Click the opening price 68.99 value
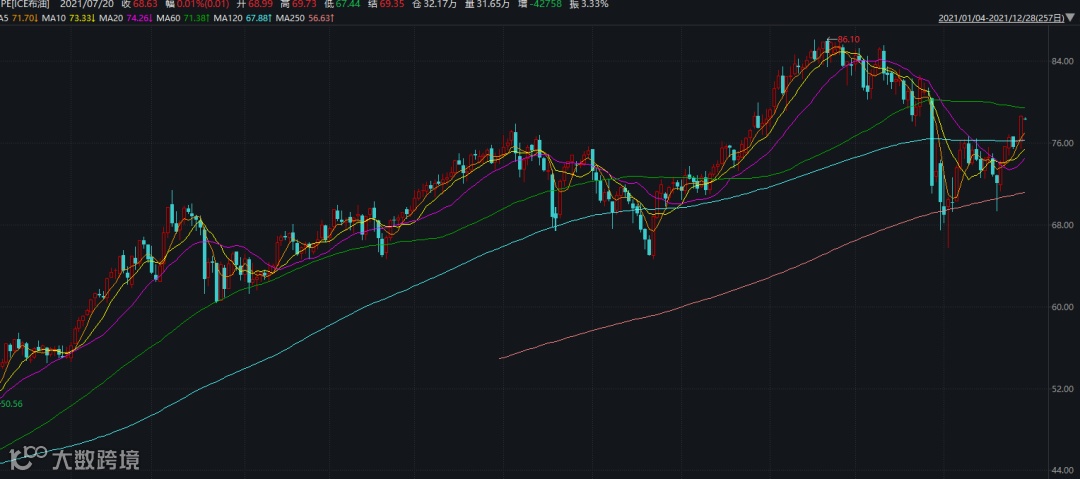This screenshot has height=479, width=1080. tap(260, 4)
